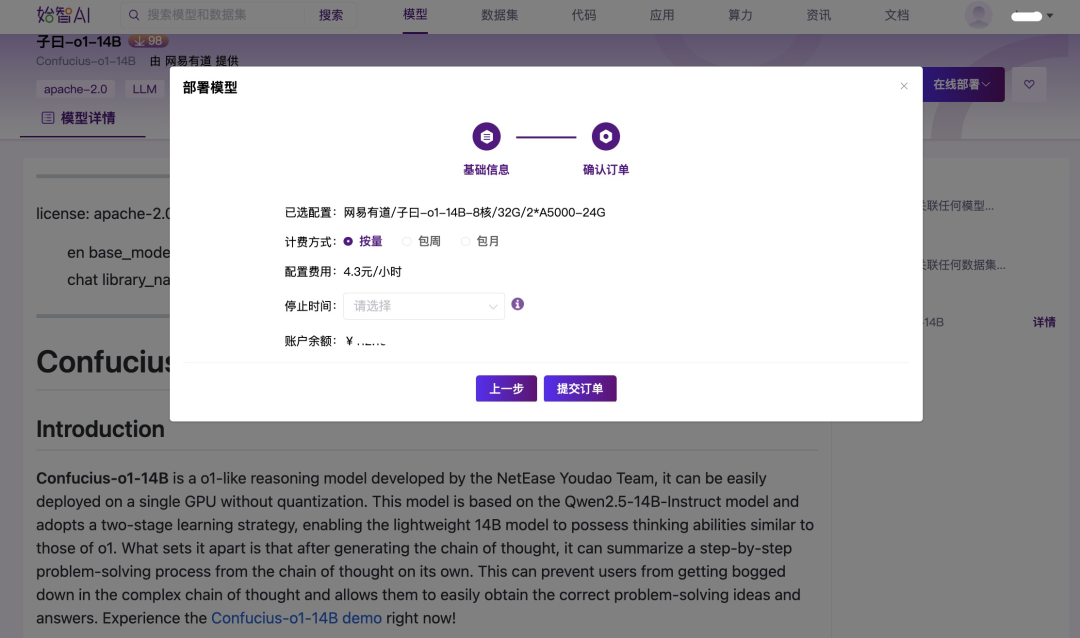Click the apache-2.0 tag
Screen dimensions: 1080x638
click(76, 89)
